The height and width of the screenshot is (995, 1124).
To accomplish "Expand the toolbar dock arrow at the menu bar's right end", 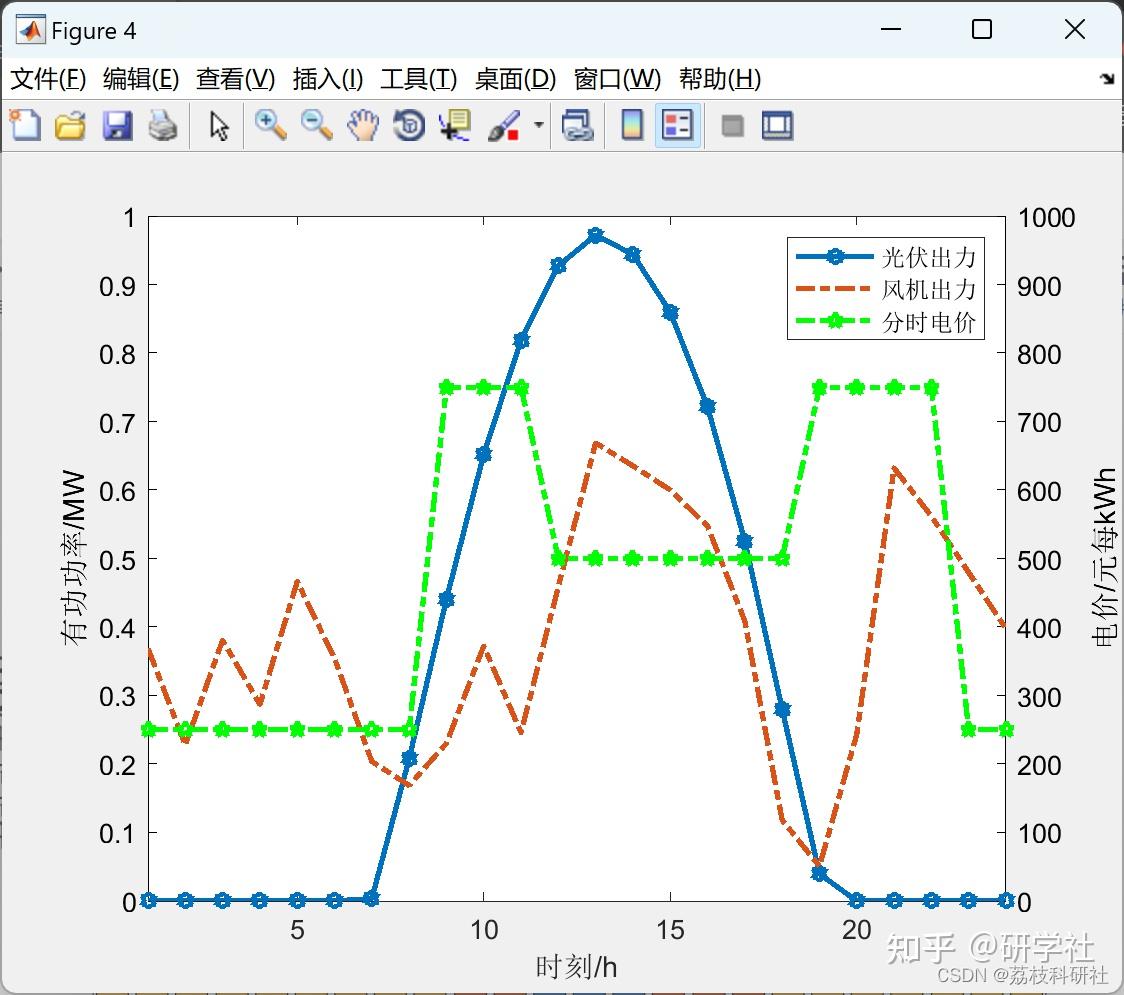I will pos(1108,78).
